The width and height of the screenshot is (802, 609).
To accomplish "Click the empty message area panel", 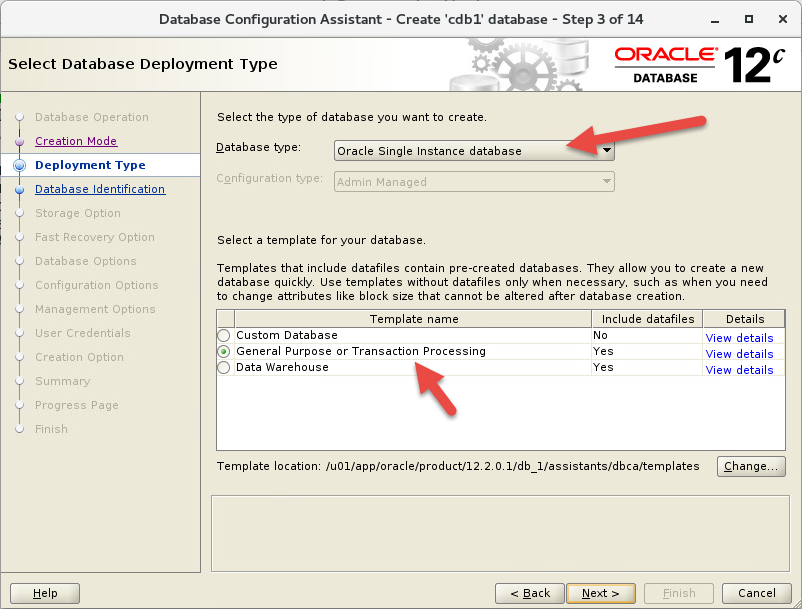I will (x=500, y=533).
